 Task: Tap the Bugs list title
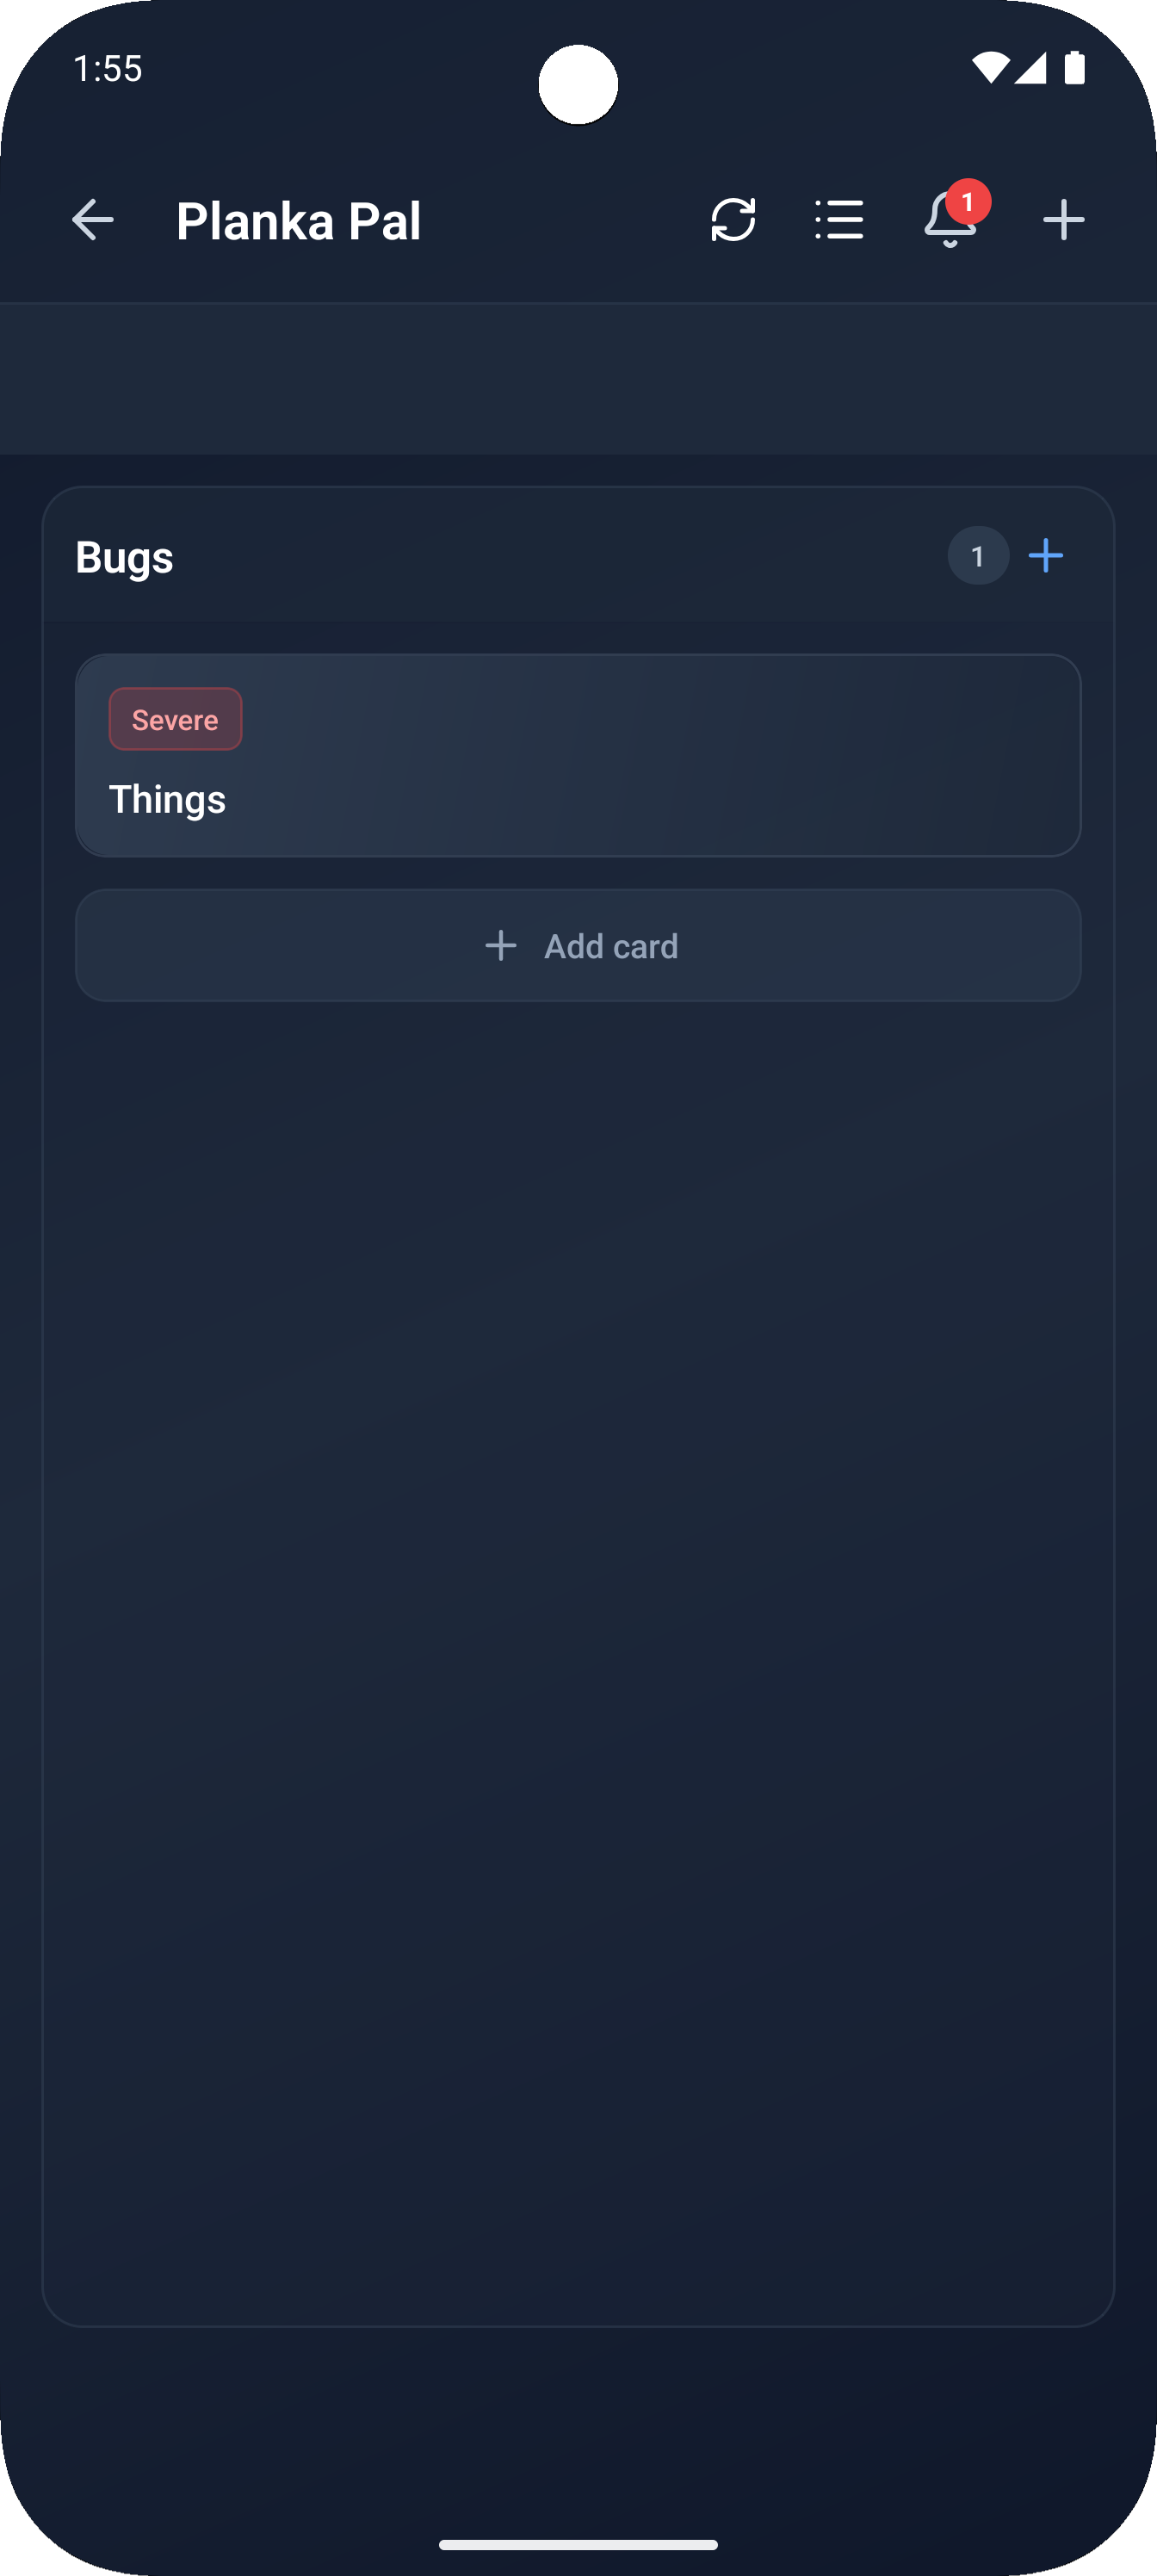pyautogui.click(x=124, y=557)
